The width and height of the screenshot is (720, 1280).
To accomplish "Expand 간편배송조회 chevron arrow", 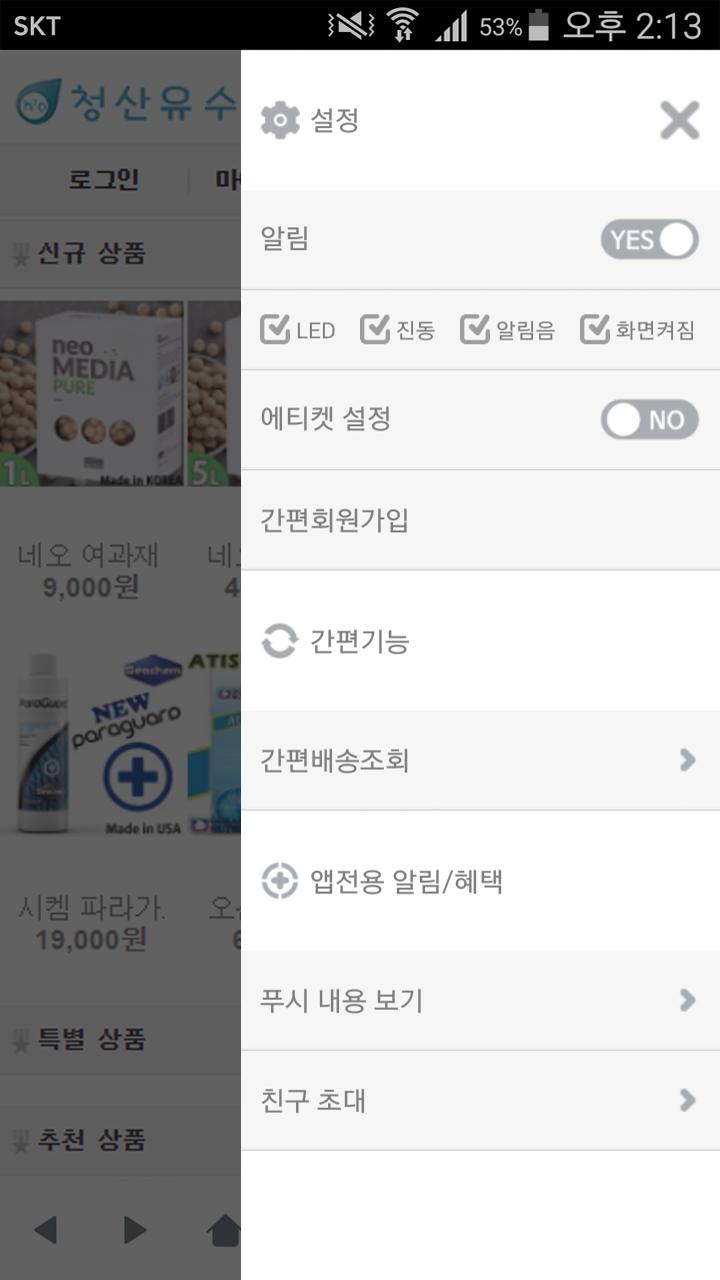I will [687, 760].
